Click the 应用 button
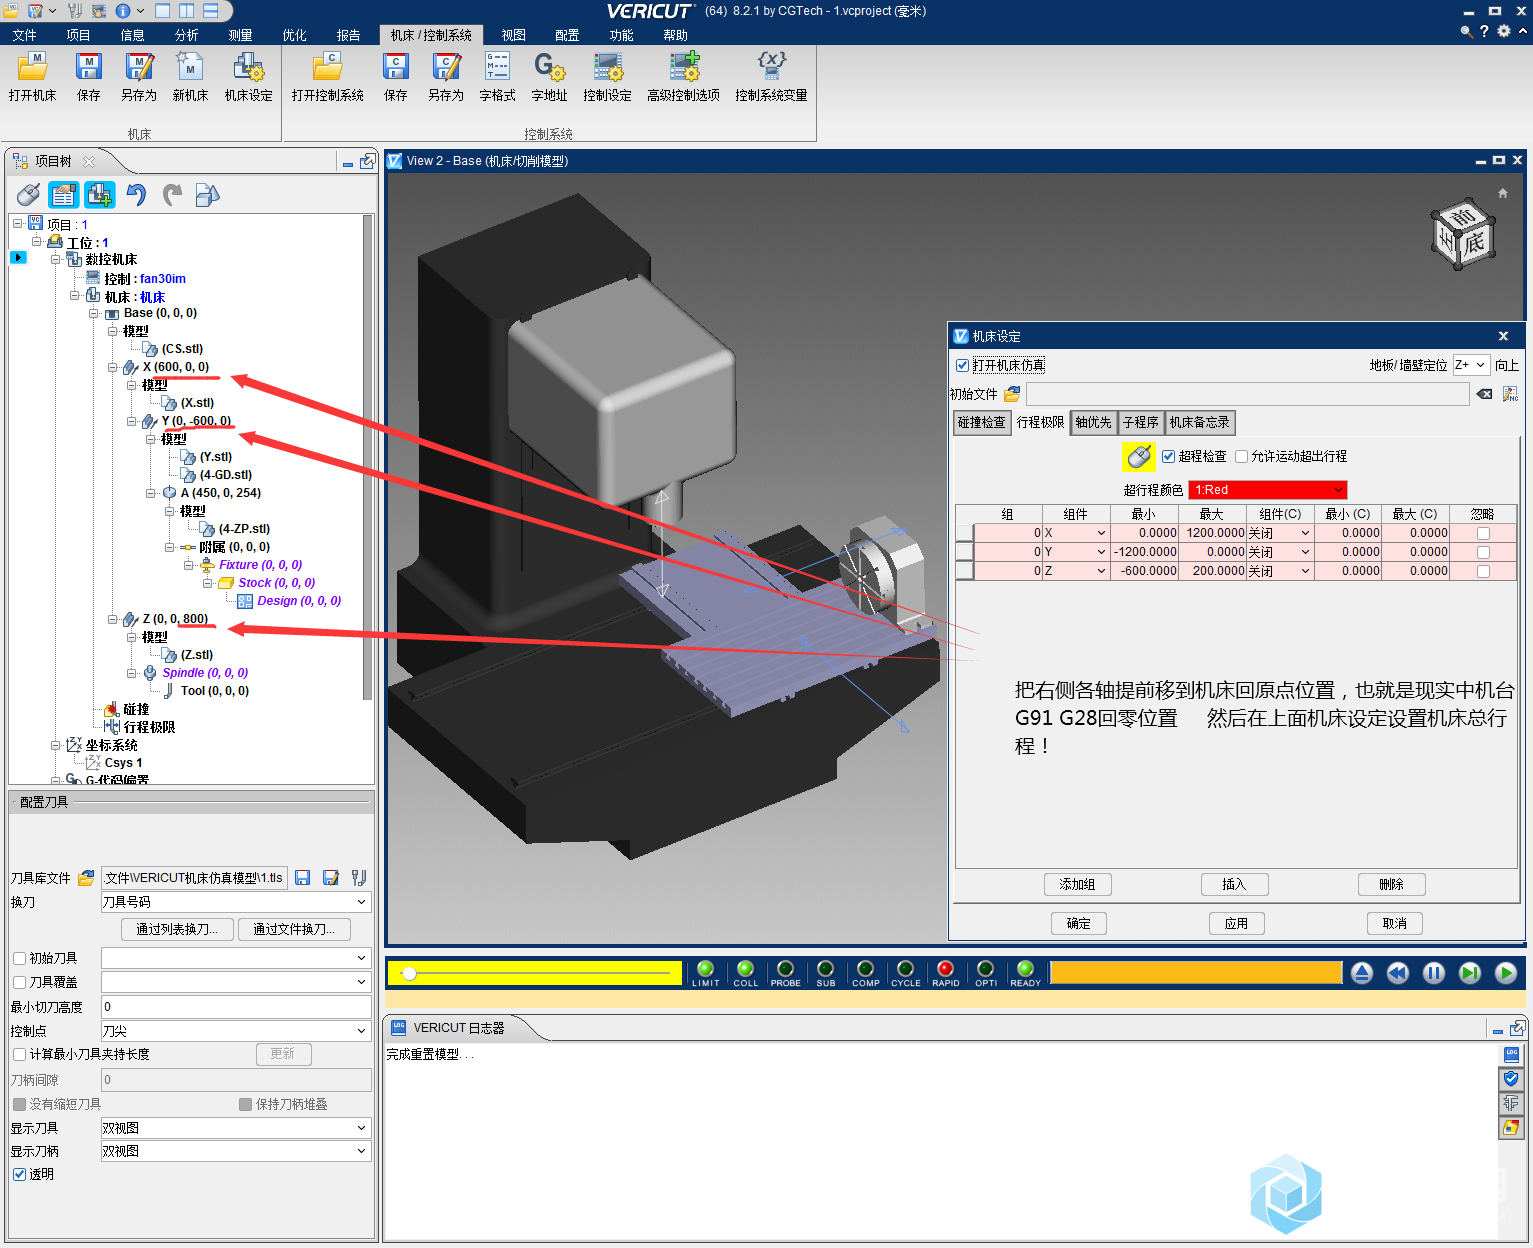The height and width of the screenshot is (1248, 1533). click(1236, 923)
